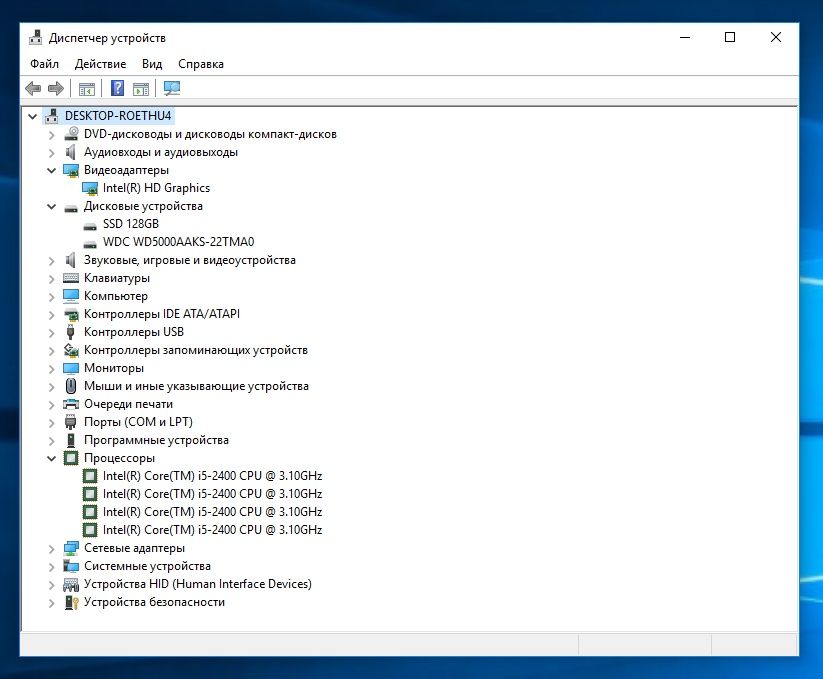
Task: Click the Forward arrow toolbar icon
Action: tap(56, 88)
